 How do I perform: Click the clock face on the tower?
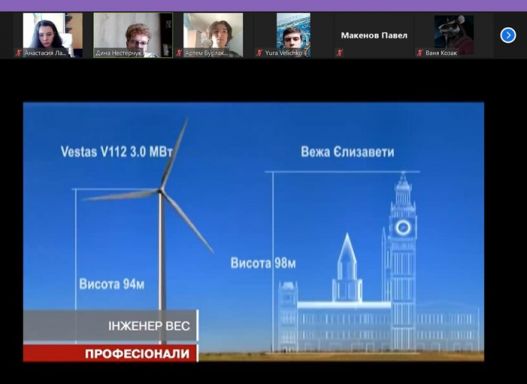point(403,228)
